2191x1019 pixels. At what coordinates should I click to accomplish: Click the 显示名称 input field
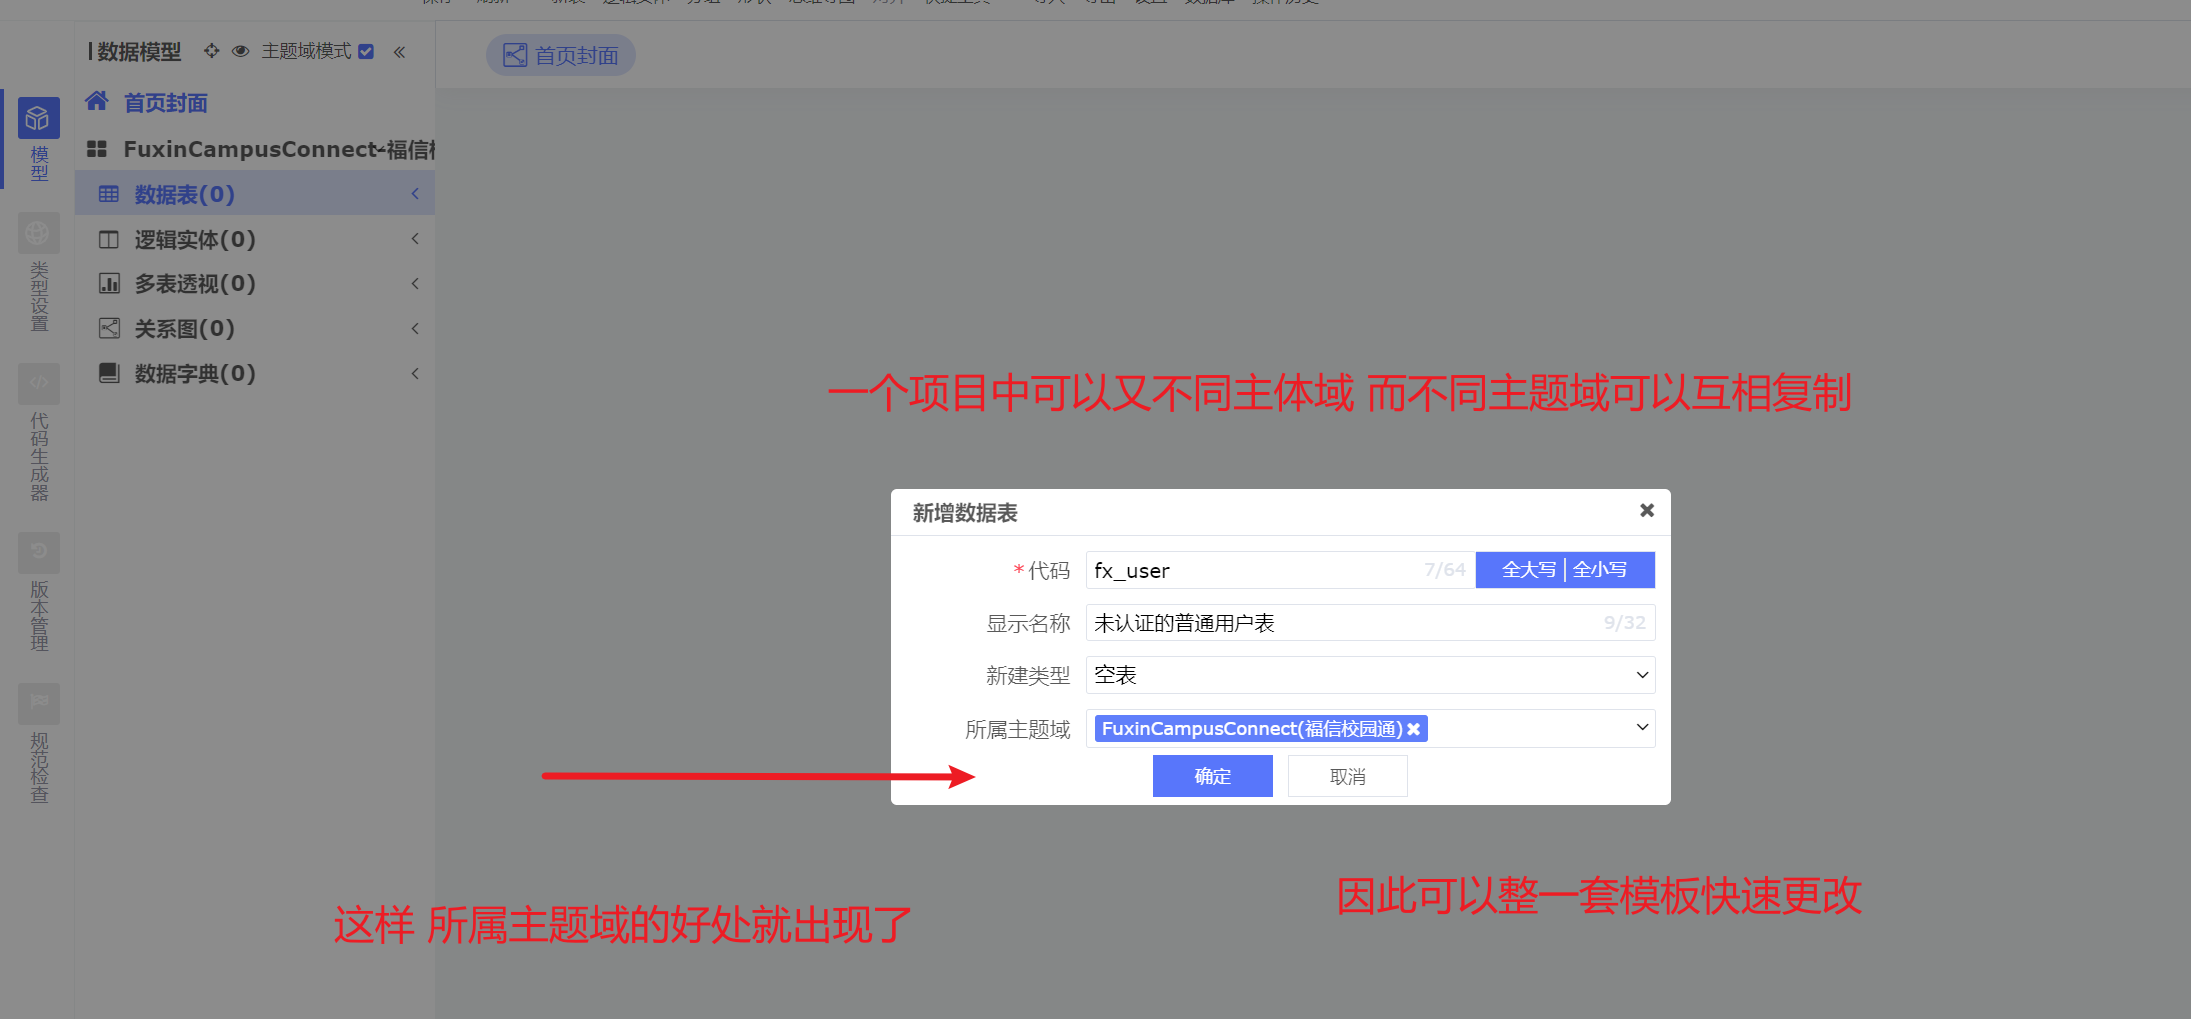point(1370,623)
